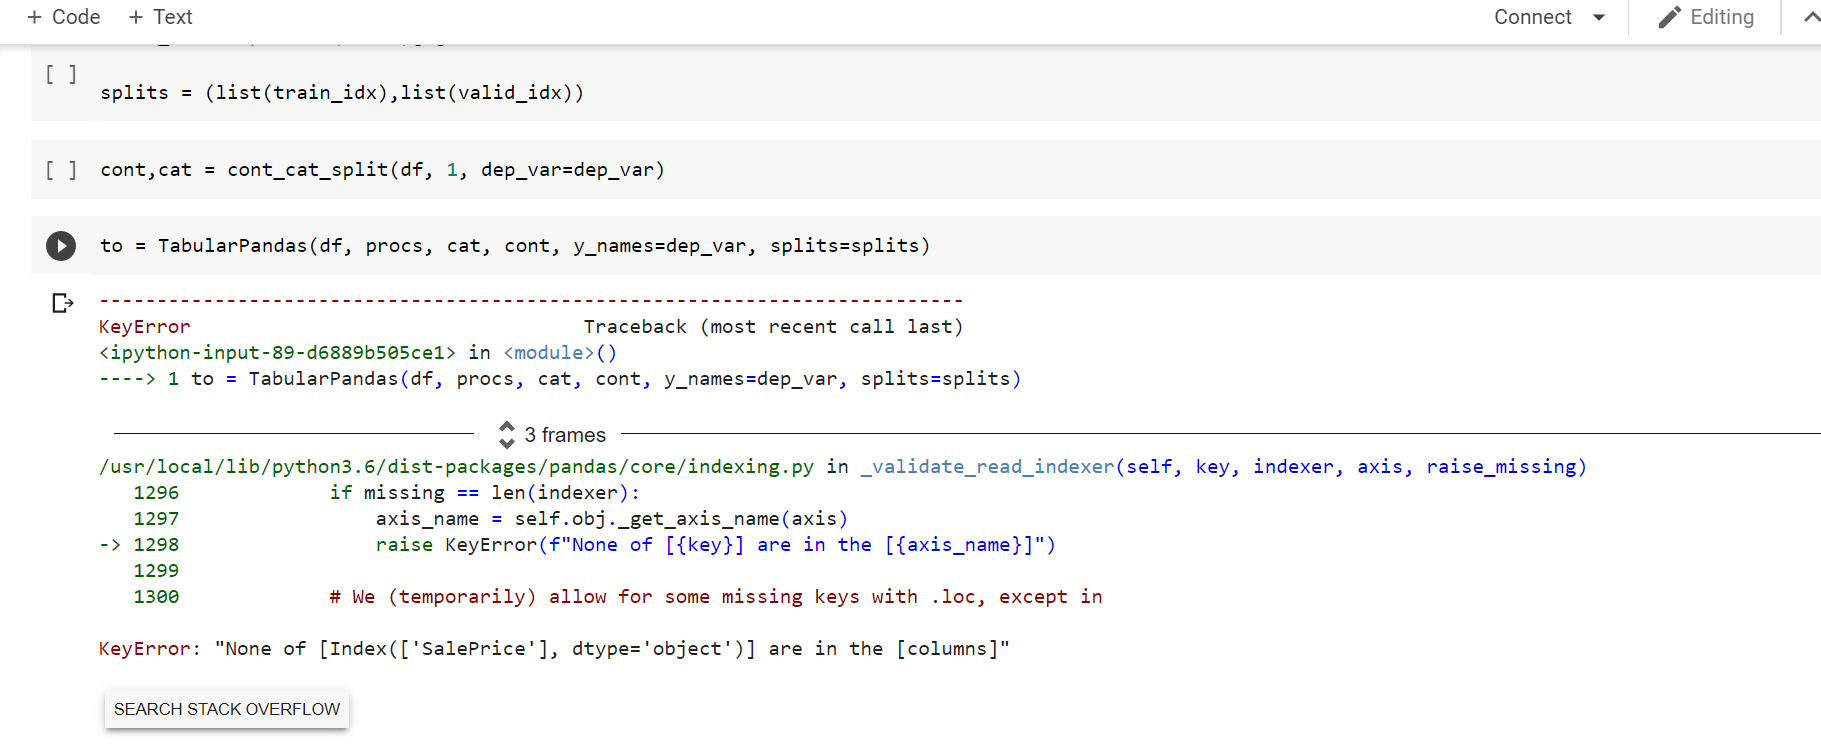1821x745 pixels.
Task: Click into the TabularPandas code line
Action: click(514, 246)
